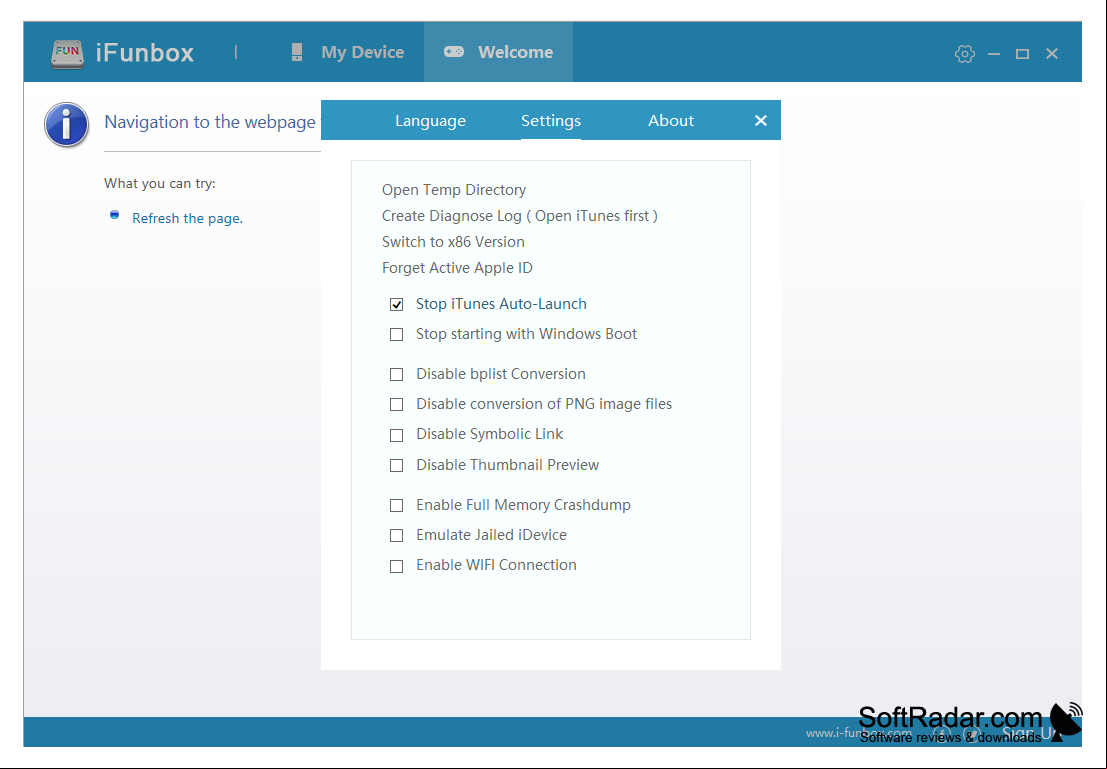1107x769 pixels.
Task: Uncheck Stop iTunes Auto-Launch
Action: coord(397,304)
